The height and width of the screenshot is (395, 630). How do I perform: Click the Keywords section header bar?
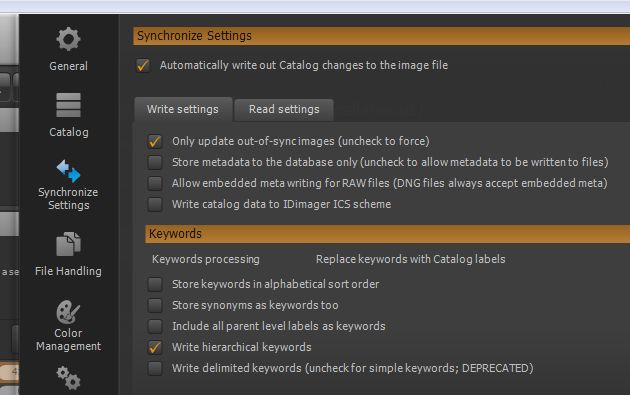pyautogui.click(x=387, y=234)
